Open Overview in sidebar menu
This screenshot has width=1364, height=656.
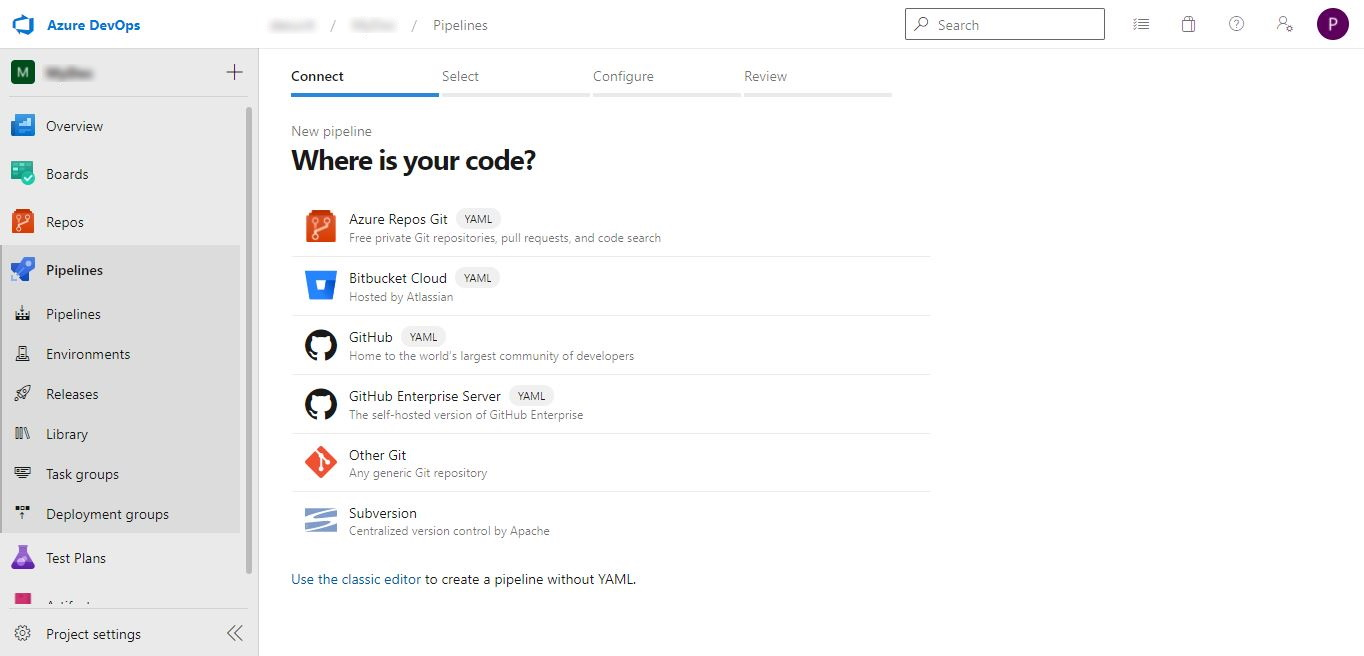[74, 126]
